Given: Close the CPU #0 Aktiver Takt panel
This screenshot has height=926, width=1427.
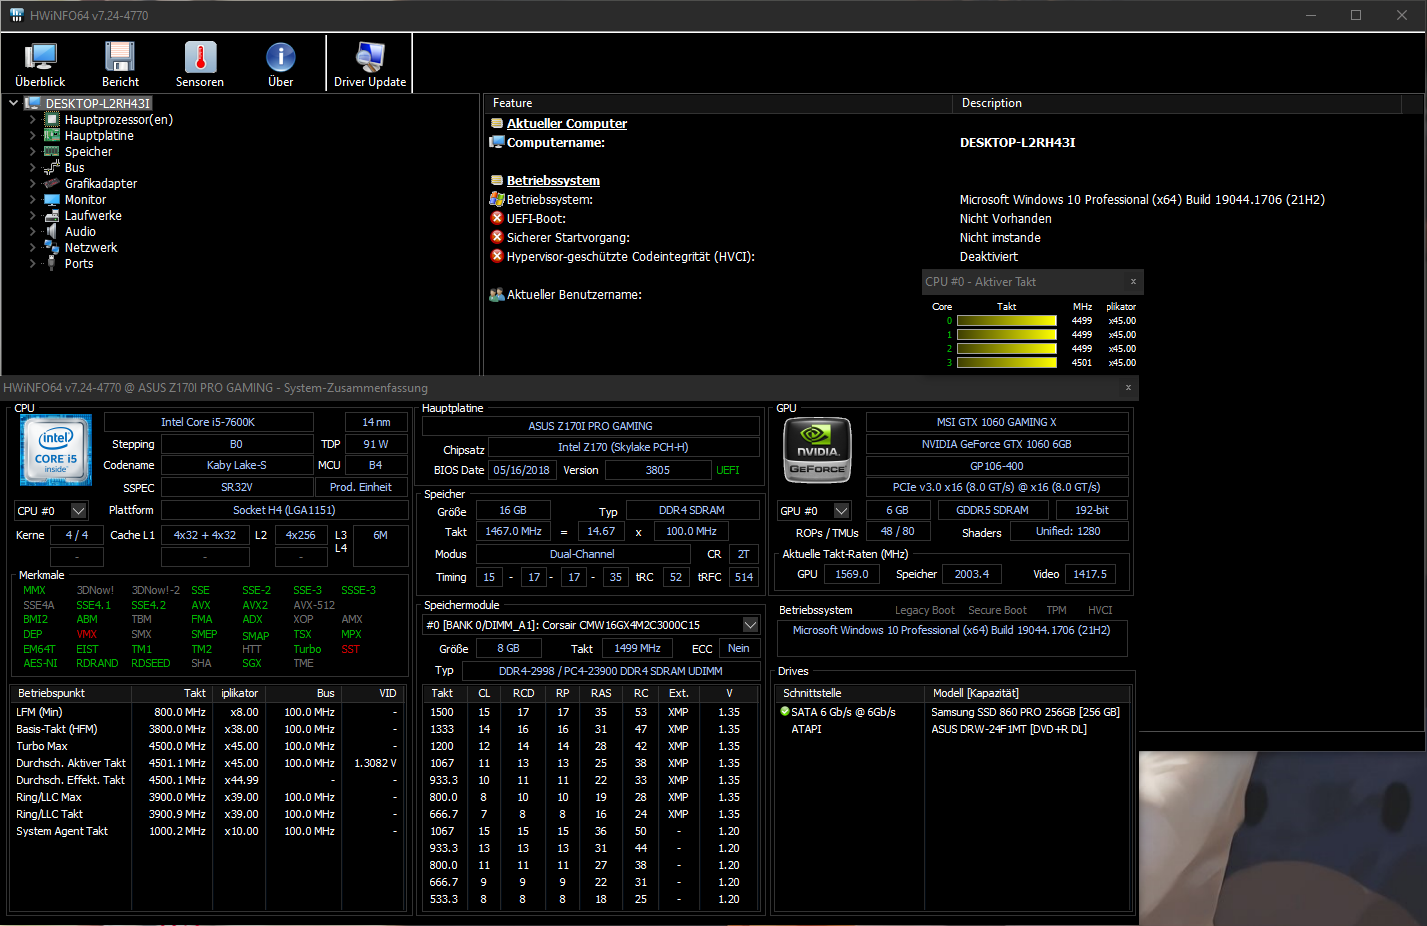Looking at the screenshot, I should point(1133,282).
